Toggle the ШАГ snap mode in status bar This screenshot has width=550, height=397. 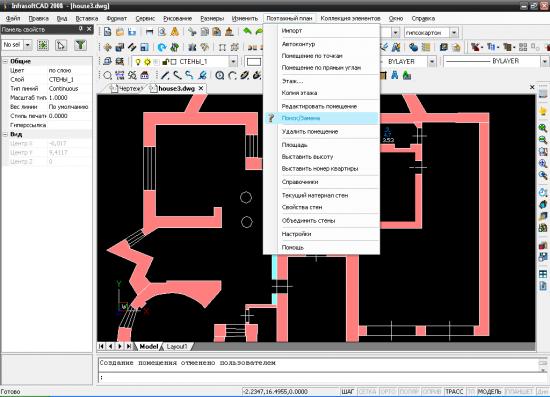tap(348, 392)
